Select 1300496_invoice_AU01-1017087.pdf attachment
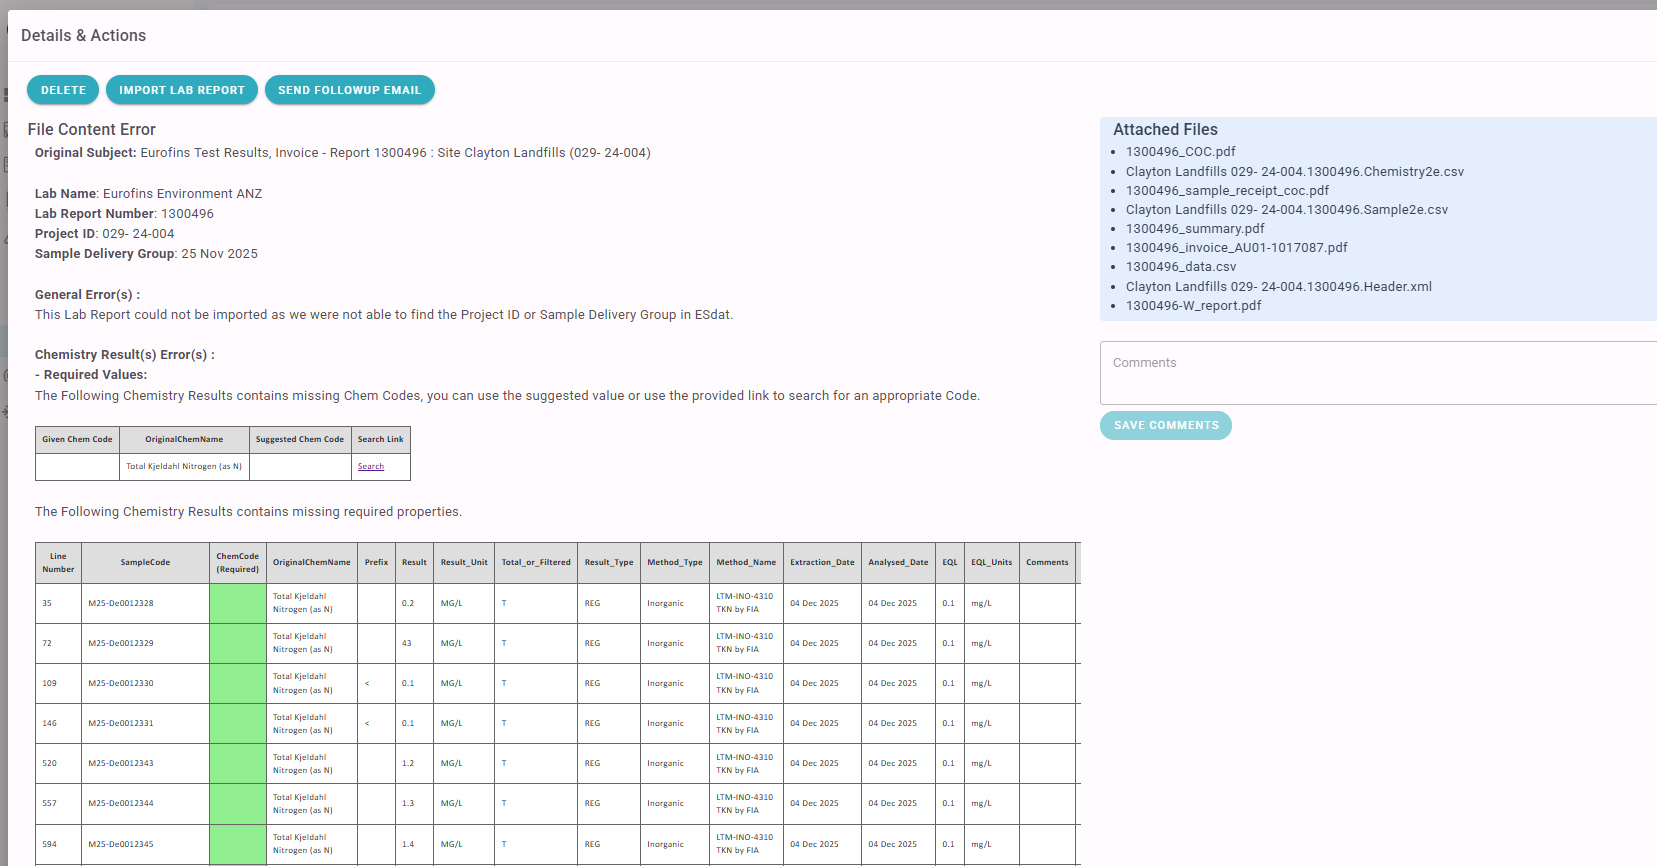The image size is (1657, 866). (x=1237, y=248)
